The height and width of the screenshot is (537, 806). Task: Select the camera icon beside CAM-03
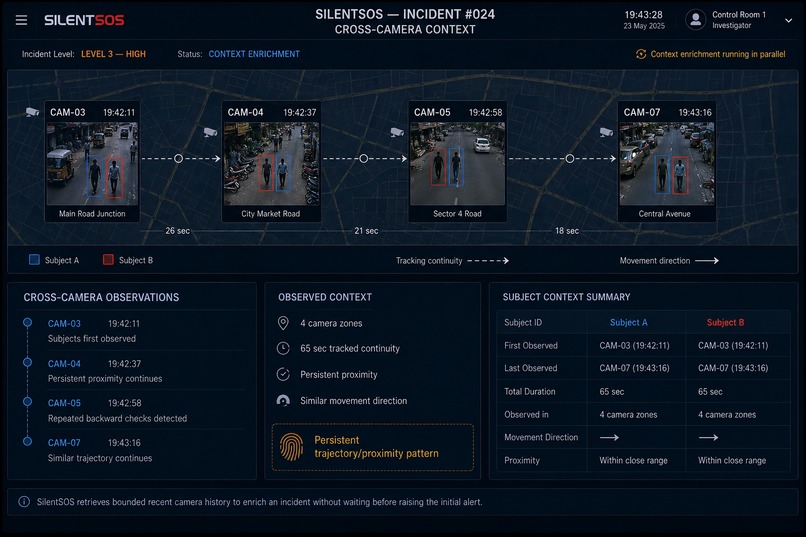[x=32, y=112]
